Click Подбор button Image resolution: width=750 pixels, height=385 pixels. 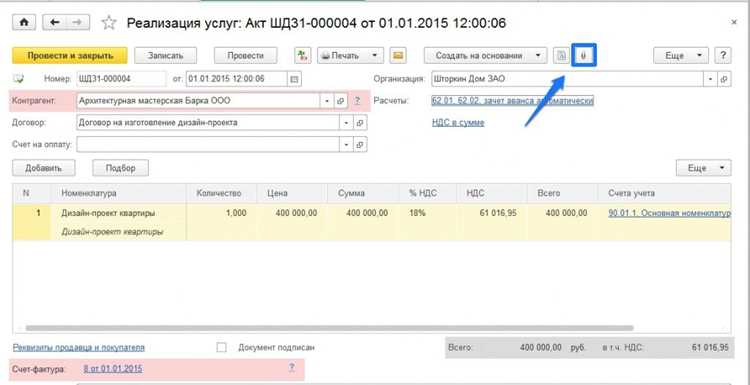121,168
